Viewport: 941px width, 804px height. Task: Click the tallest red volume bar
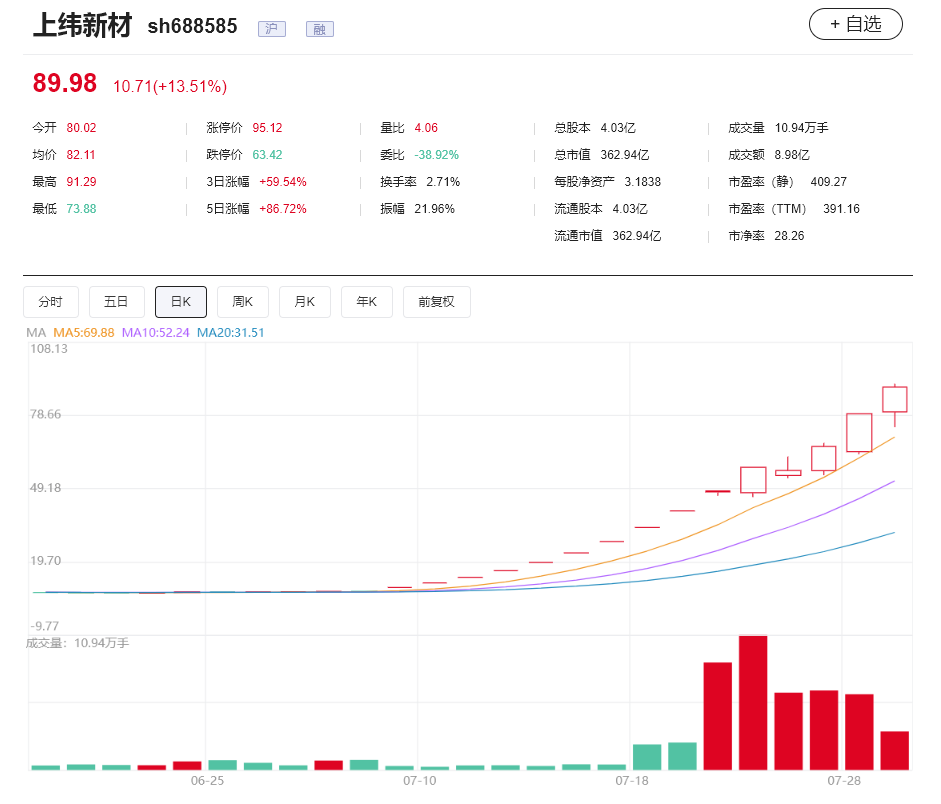[x=753, y=703]
